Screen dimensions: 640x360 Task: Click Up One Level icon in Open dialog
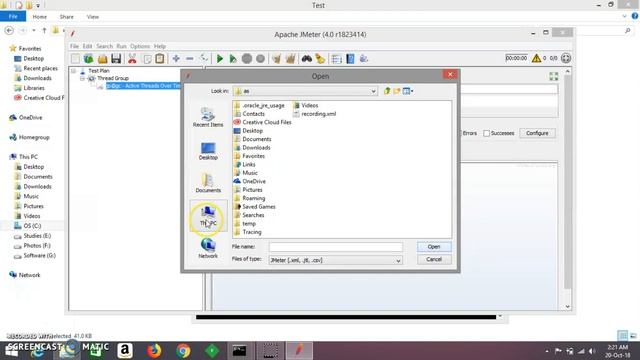click(x=387, y=91)
